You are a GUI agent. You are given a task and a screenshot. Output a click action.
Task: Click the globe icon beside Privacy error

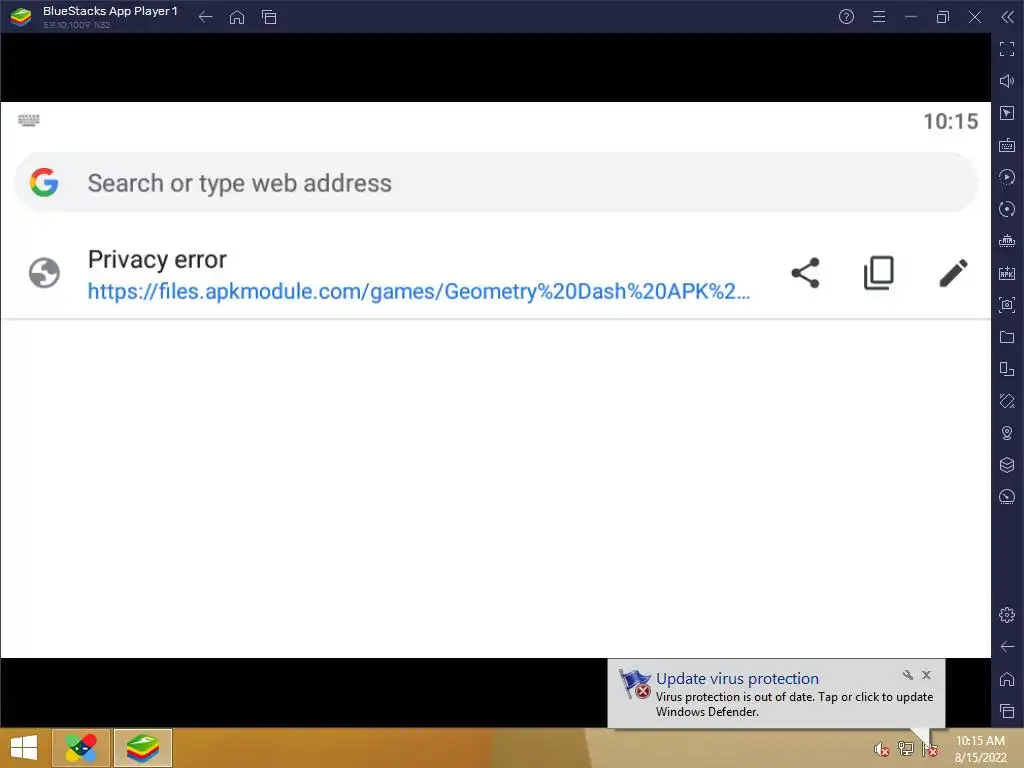[x=44, y=273]
